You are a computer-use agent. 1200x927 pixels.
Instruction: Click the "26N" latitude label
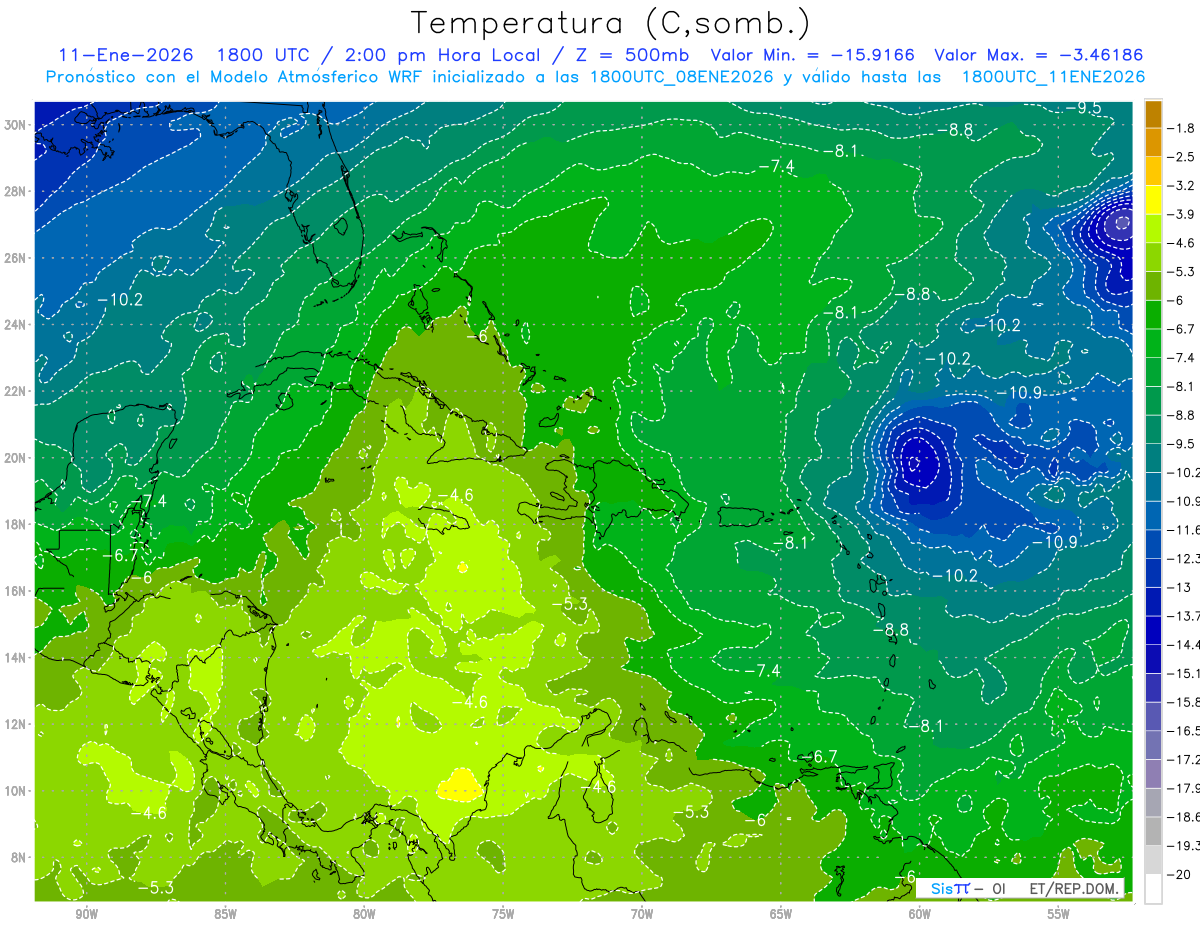click(x=17, y=258)
